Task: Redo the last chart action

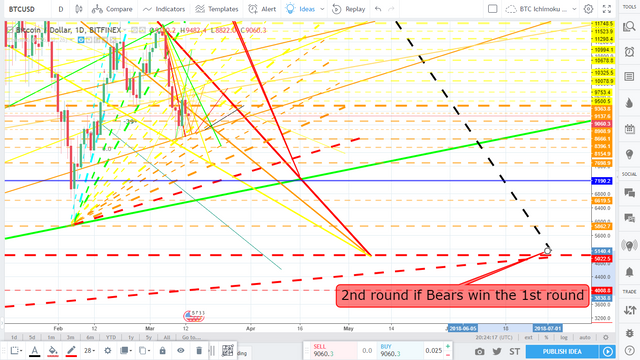Action: click(x=391, y=9)
